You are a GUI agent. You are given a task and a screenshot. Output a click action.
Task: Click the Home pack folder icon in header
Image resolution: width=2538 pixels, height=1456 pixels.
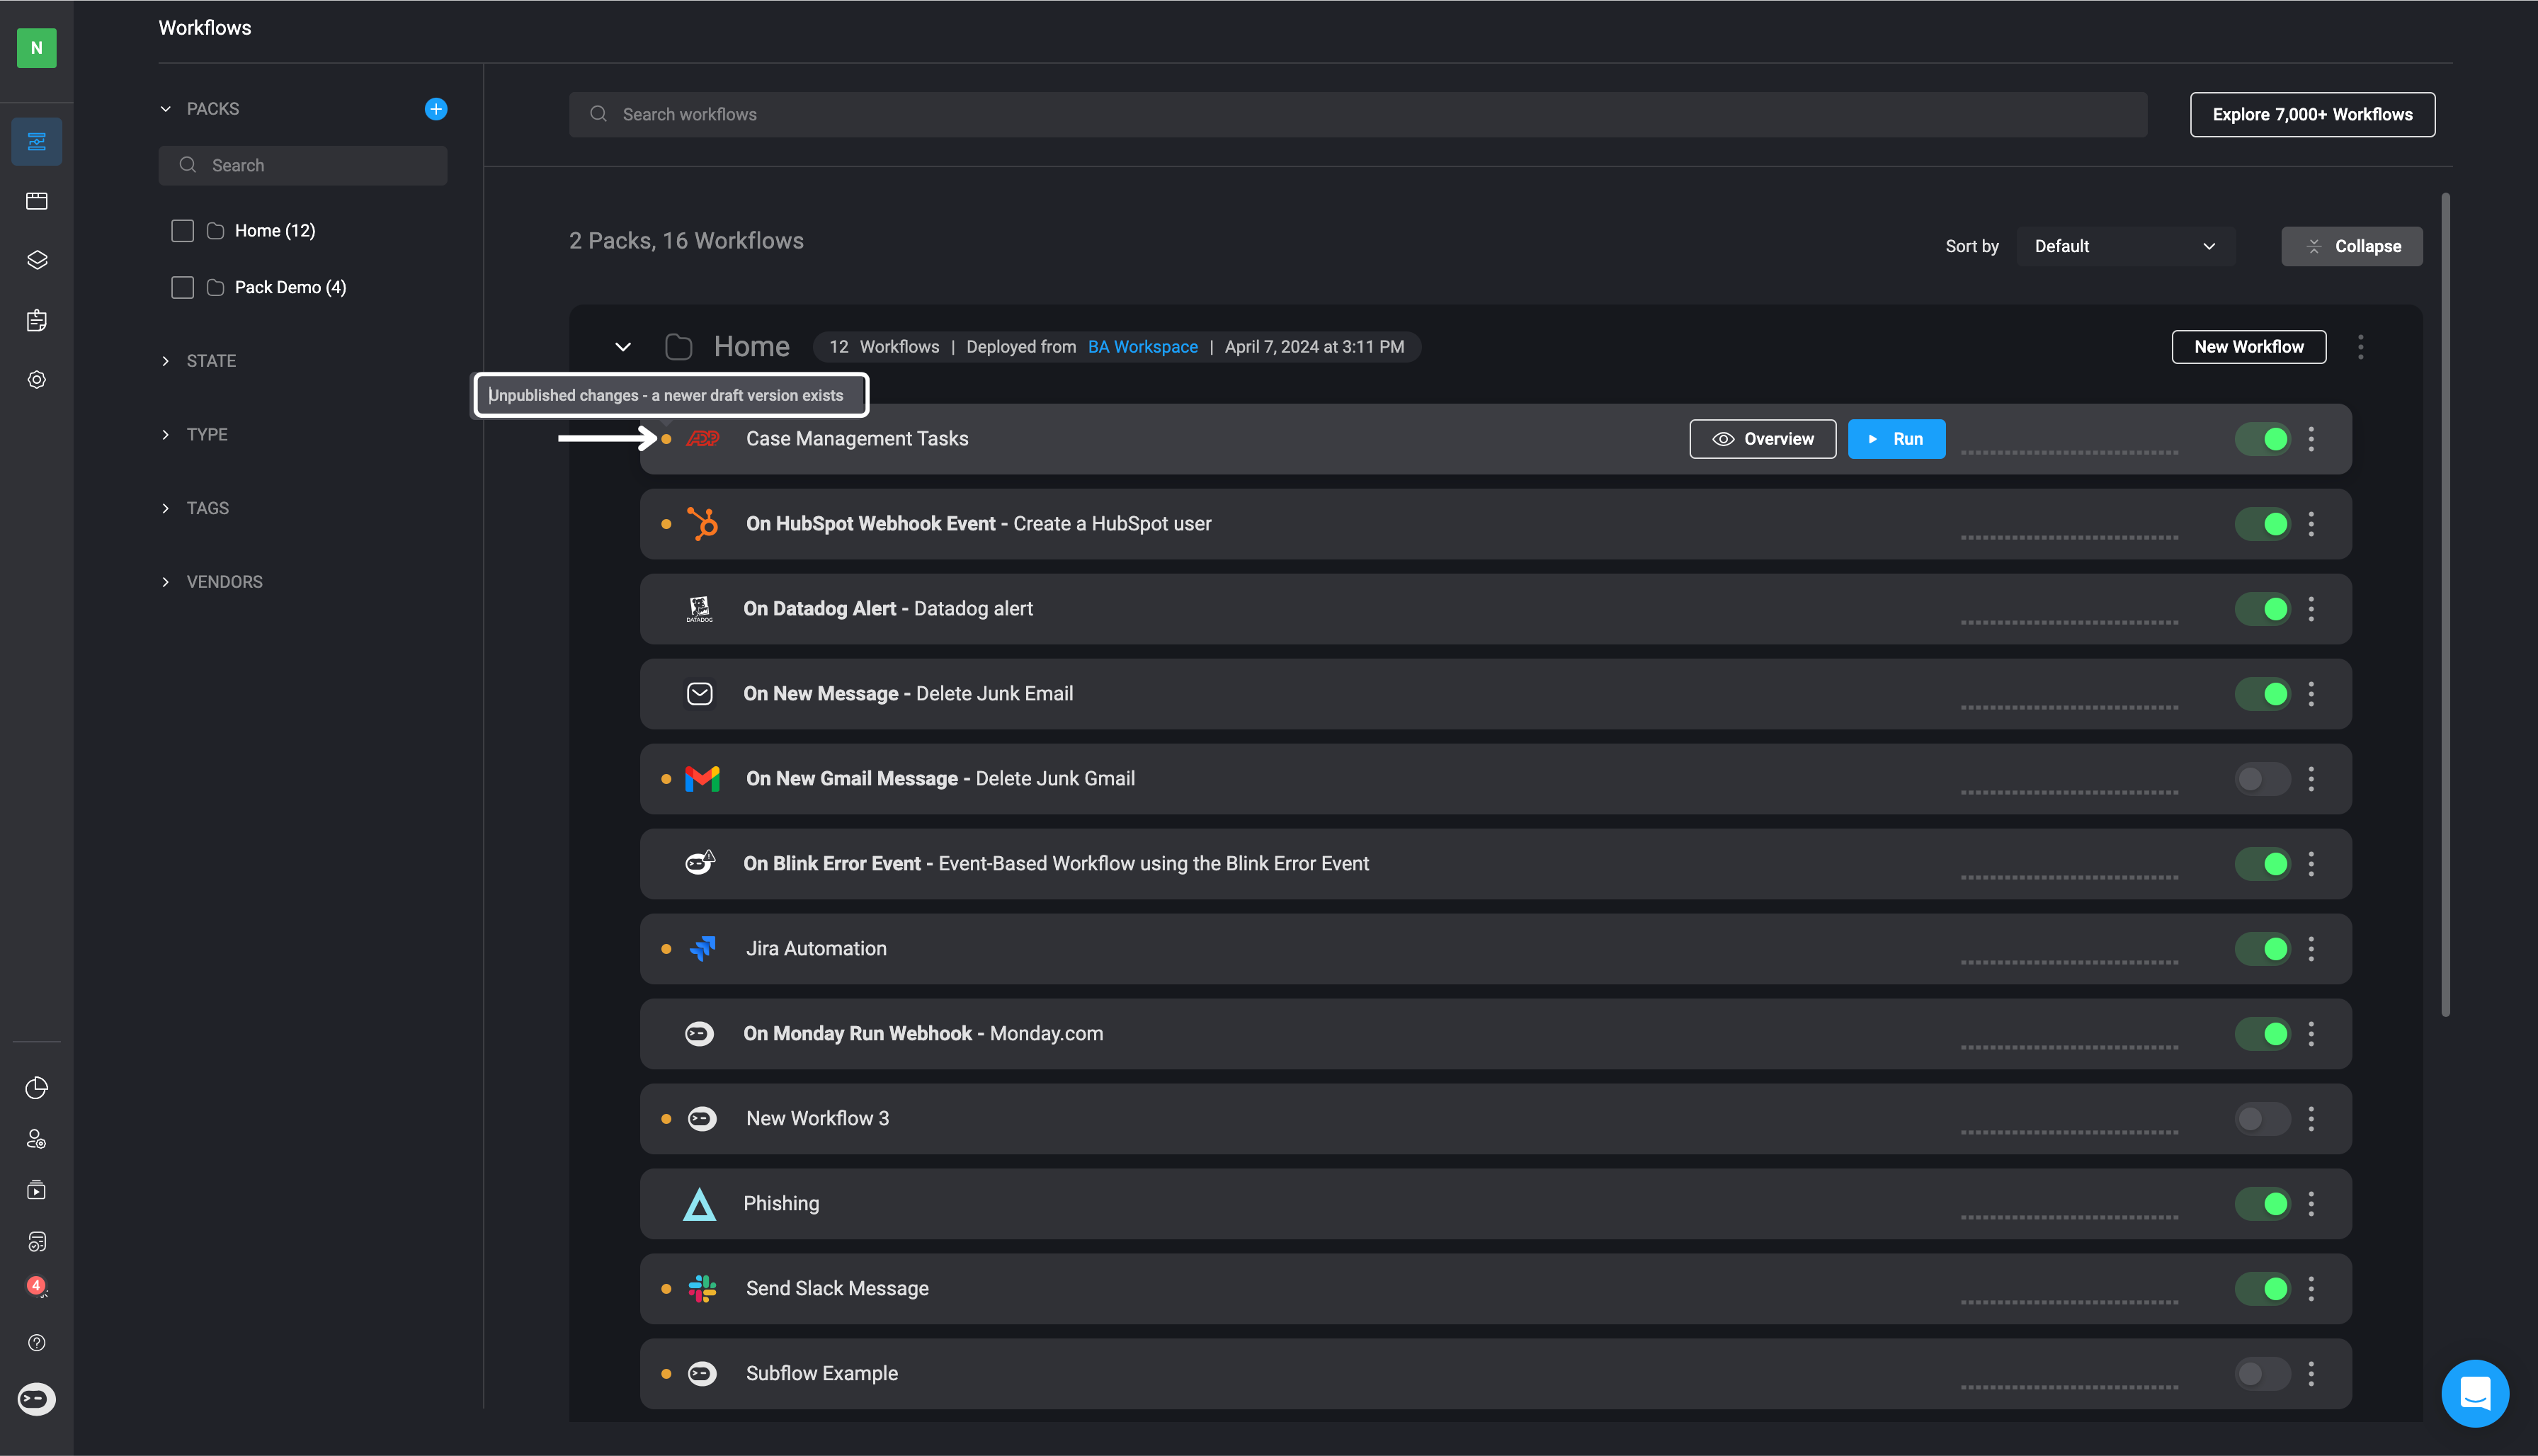[x=679, y=347]
